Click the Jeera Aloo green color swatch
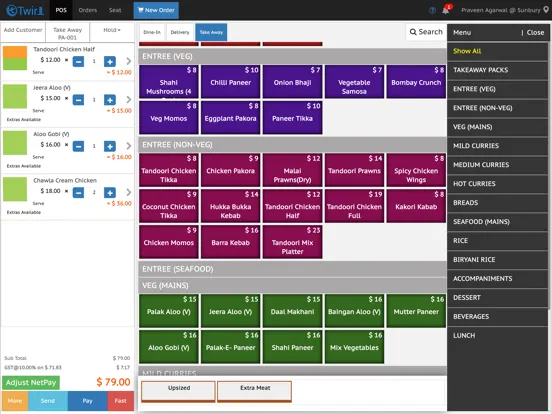This screenshot has height=414, width=552. (x=15, y=96)
